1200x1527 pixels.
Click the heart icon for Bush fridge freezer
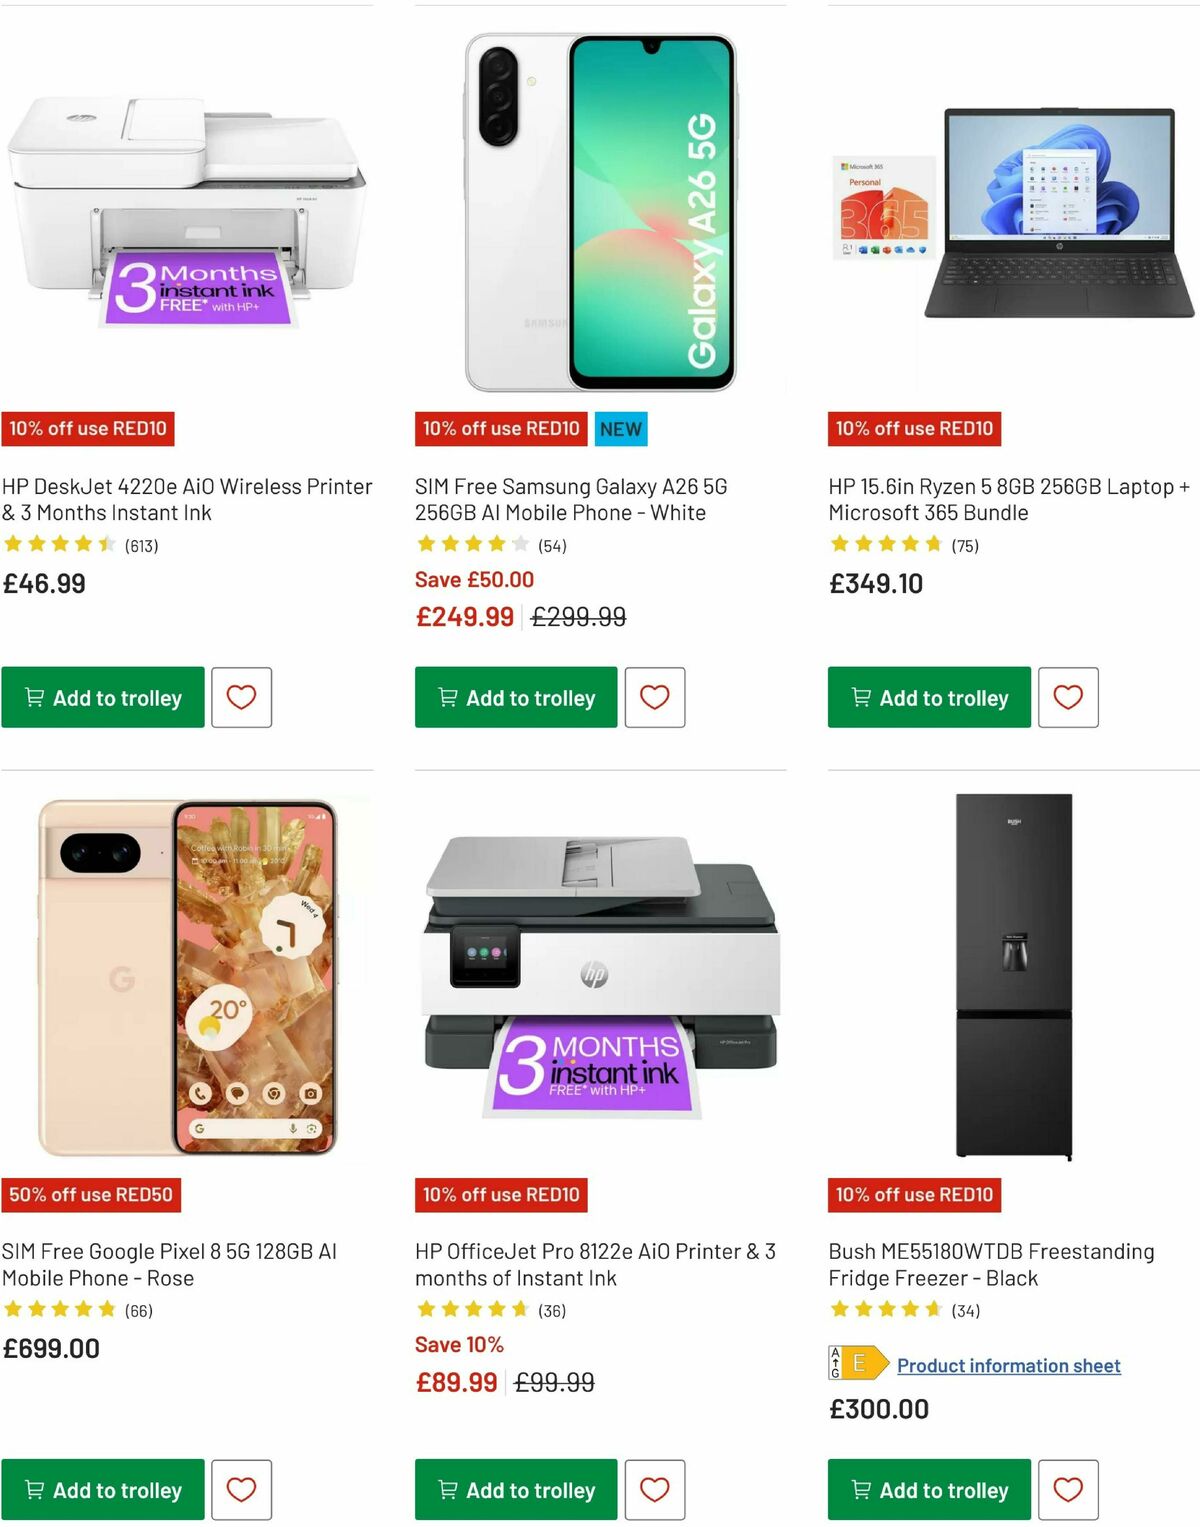tap(1068, 1489)
